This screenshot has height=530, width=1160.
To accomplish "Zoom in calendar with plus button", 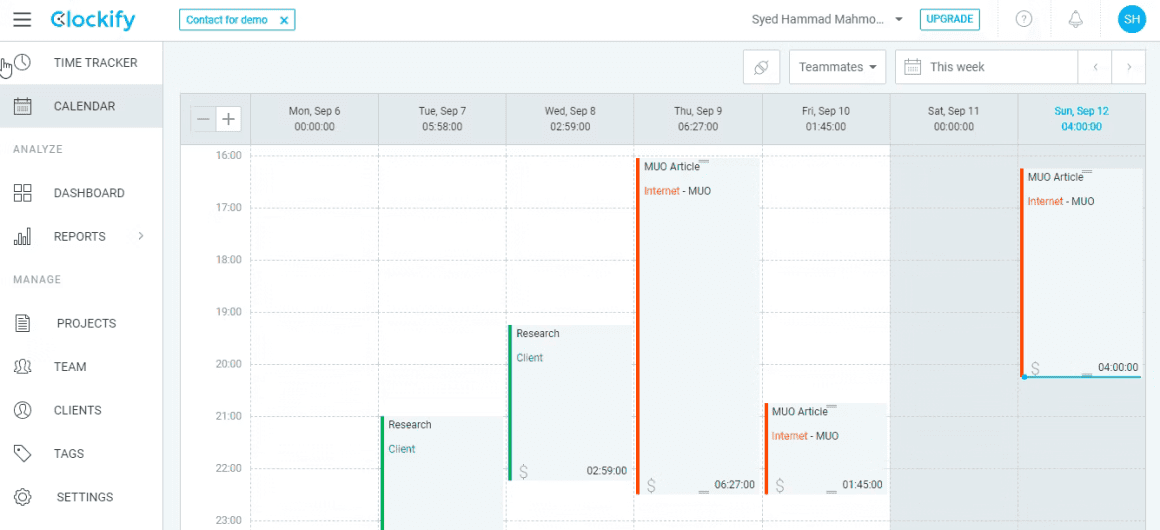I will [229, 118].
